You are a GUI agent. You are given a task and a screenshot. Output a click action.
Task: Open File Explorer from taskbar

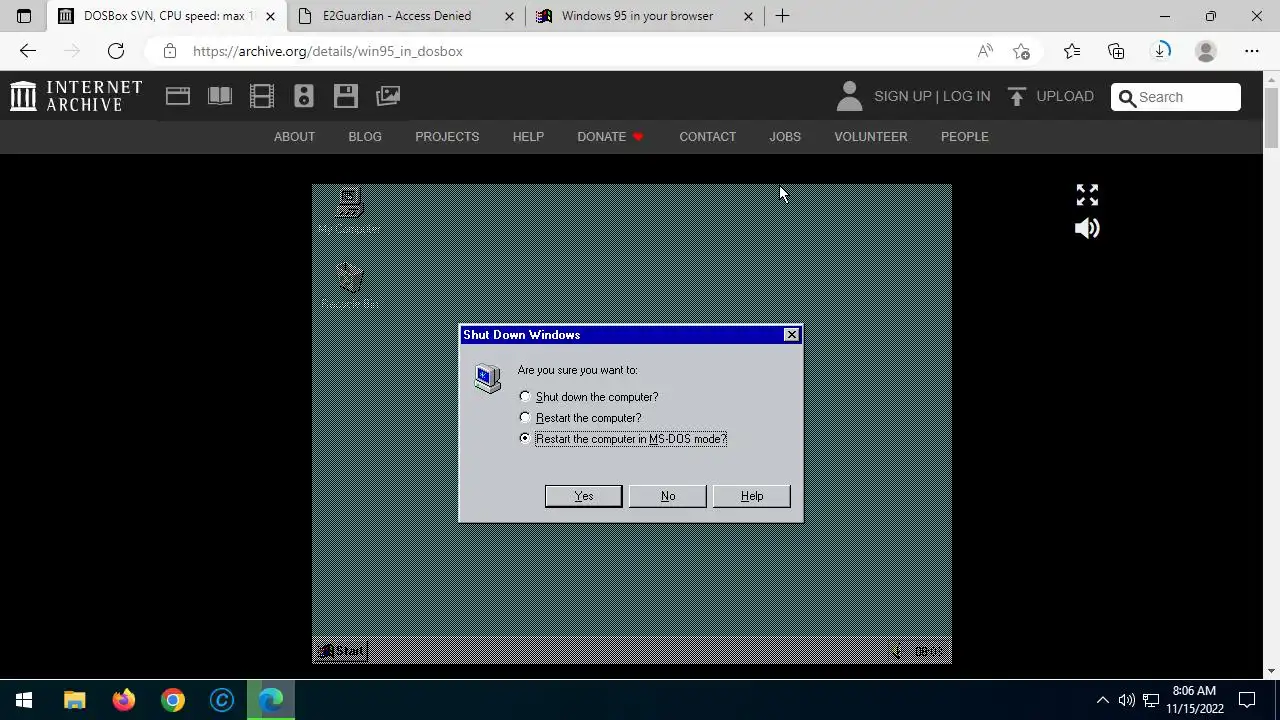coord(75,700)
